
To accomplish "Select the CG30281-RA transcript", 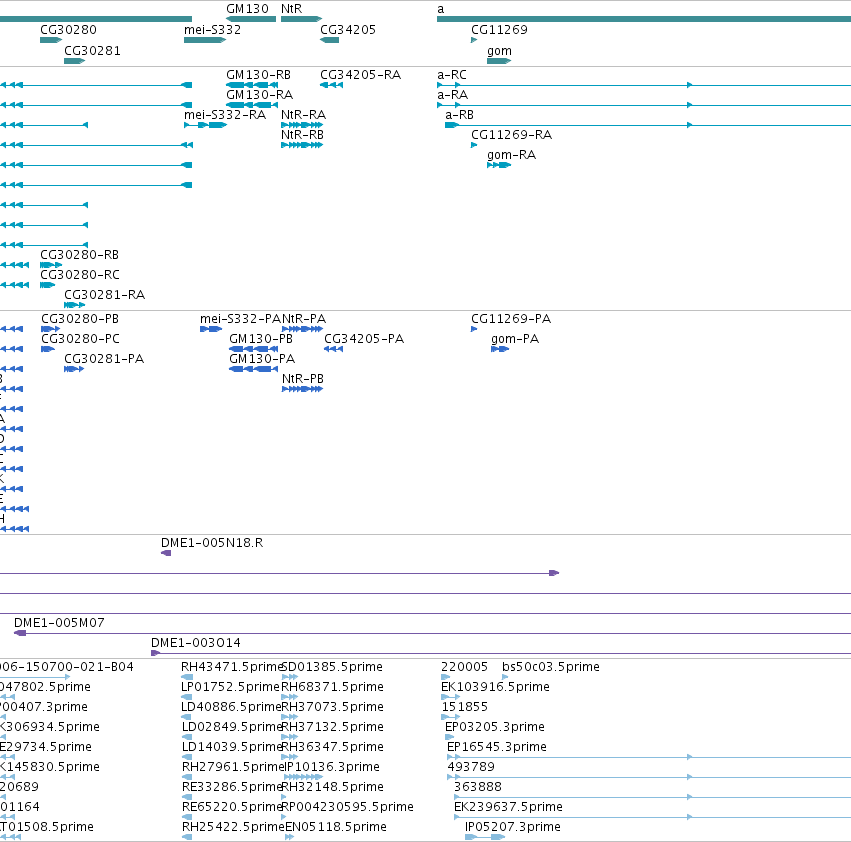I will (x=74, y=305).
